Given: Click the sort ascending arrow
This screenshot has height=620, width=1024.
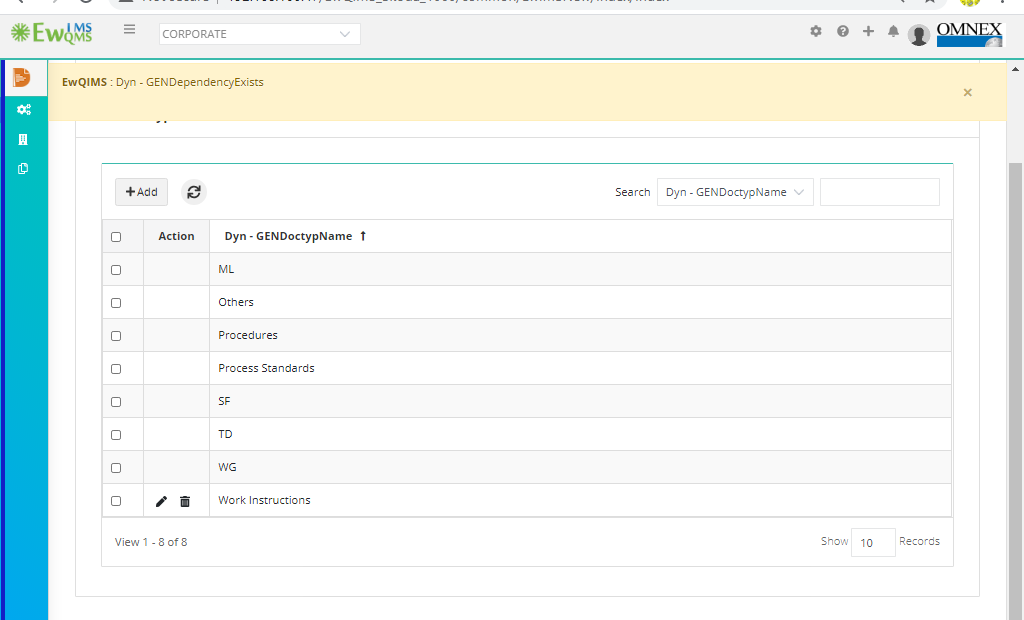Looking at the screenshot, I should tap(363, 236).
